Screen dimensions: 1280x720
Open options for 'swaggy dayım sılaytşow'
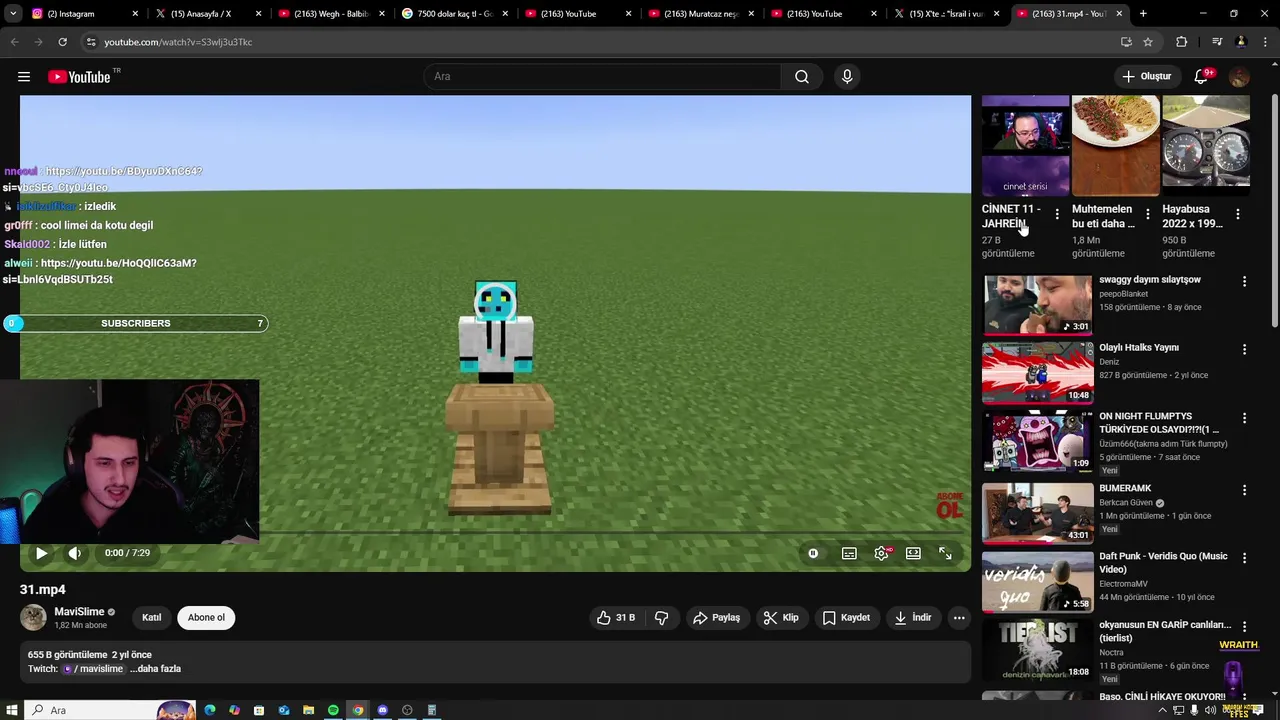1244,282
